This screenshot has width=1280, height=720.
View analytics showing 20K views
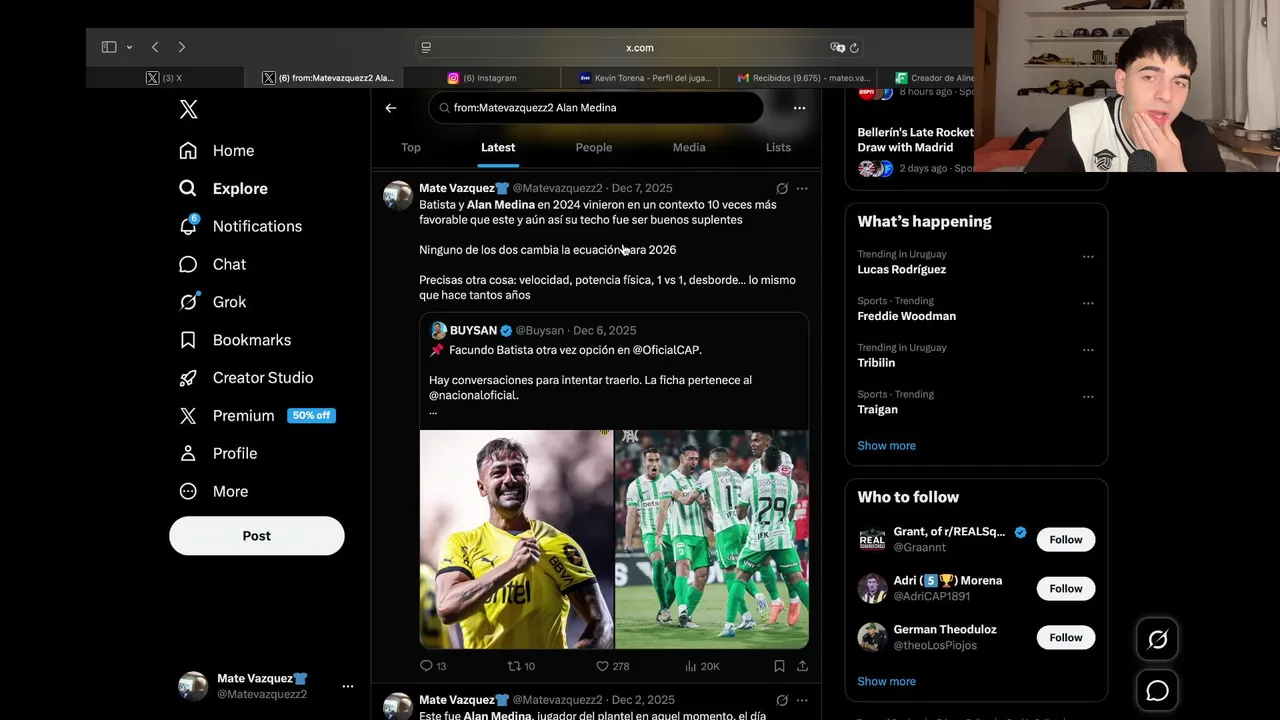702,666
